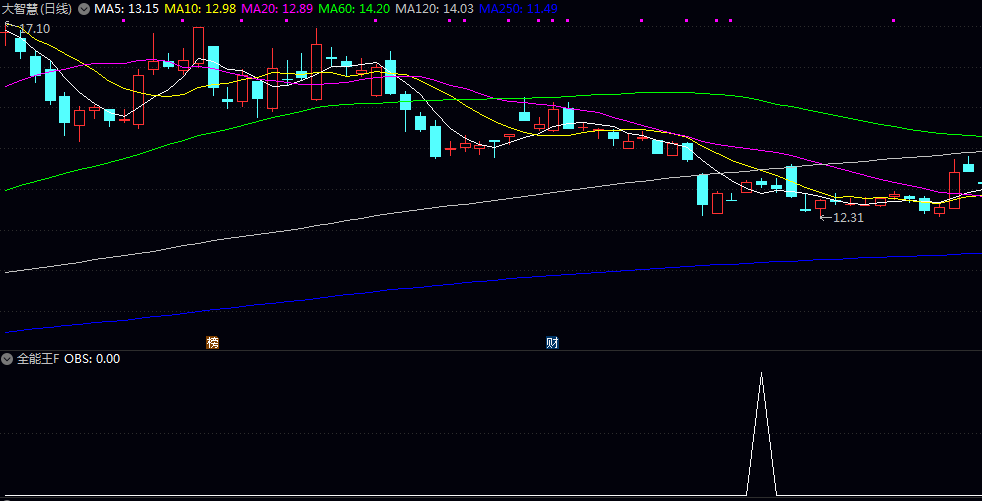Click the large cyan candle above 12.31

tap(791, 180)
